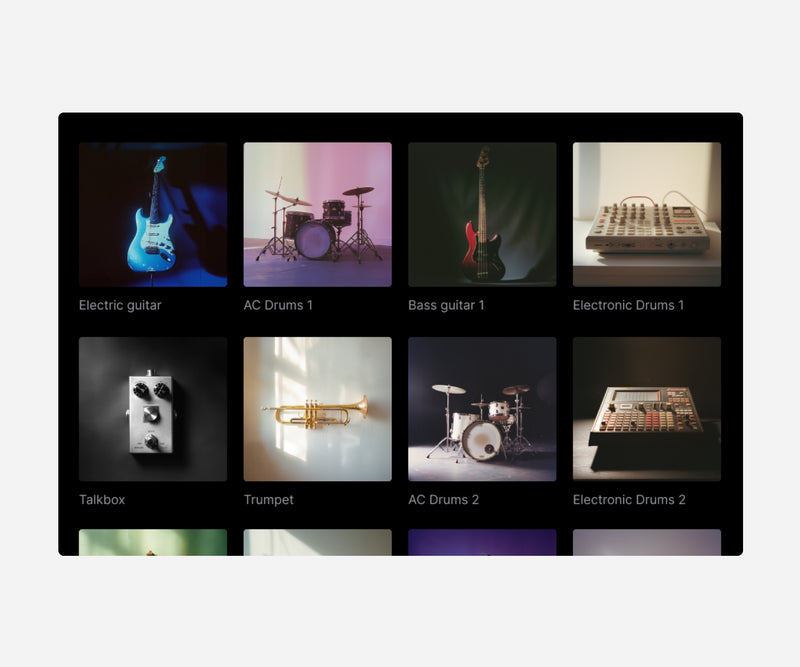Screen dimensions: 800x667
Task: Choose the AC Drums 2 image
Action: coord(482,409)
